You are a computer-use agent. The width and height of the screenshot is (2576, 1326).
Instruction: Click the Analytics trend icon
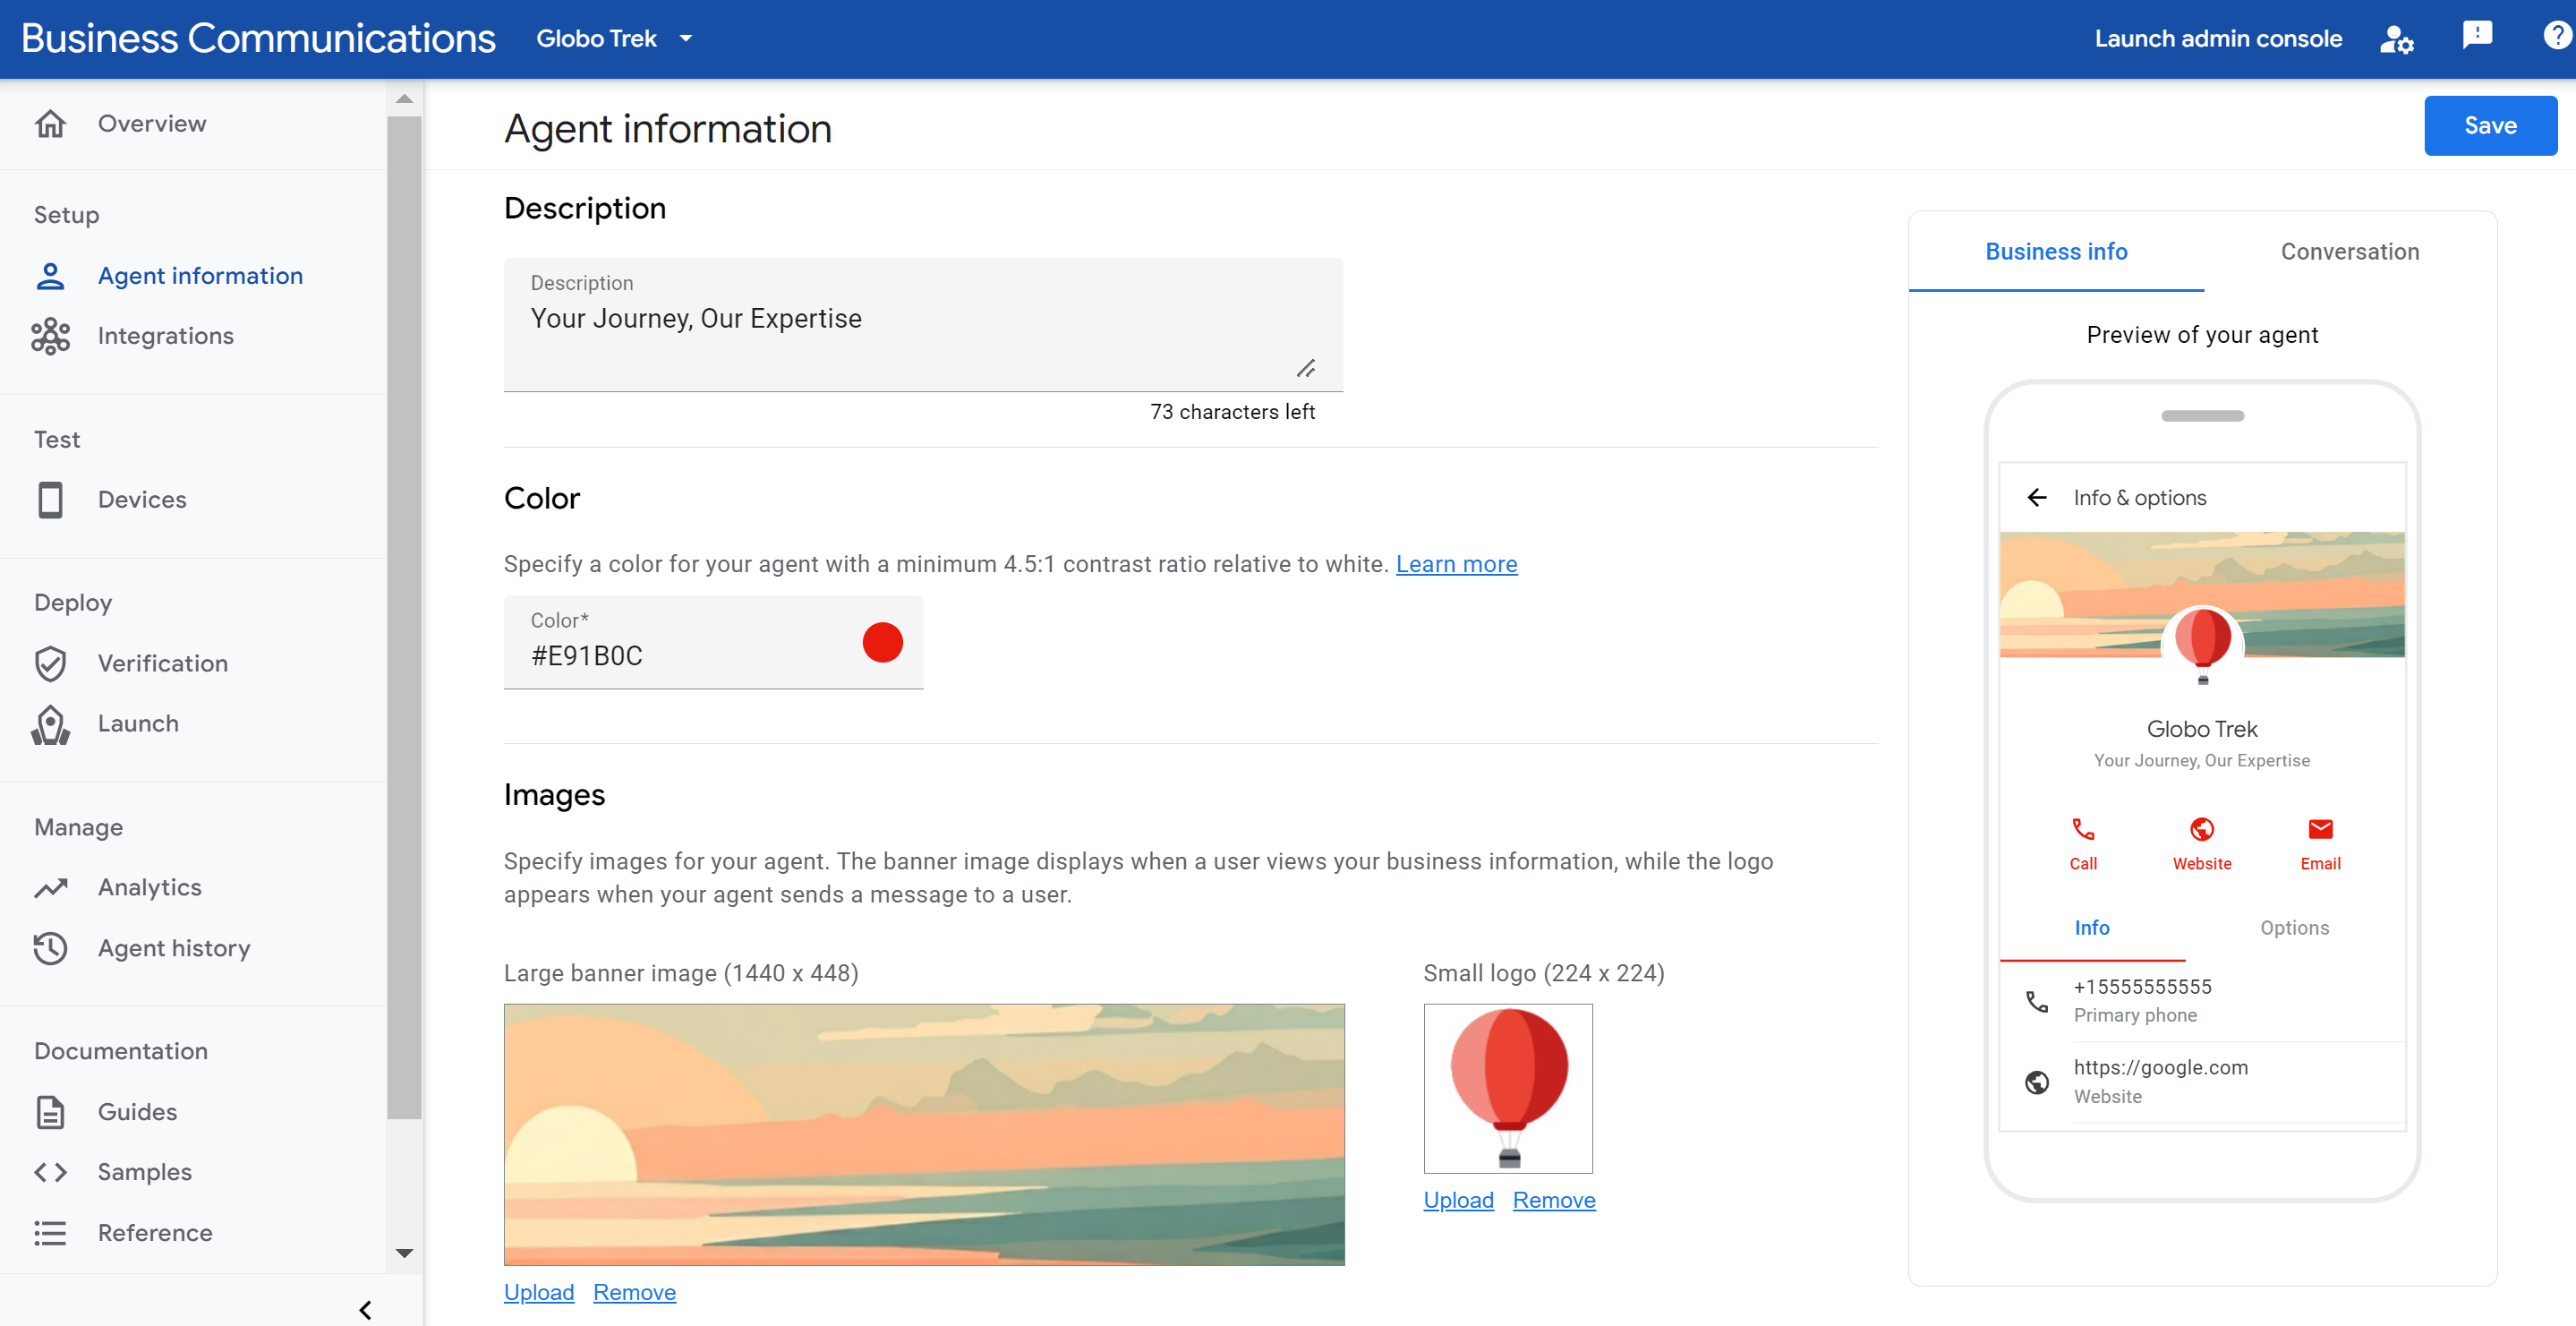(x=49, y=886)
